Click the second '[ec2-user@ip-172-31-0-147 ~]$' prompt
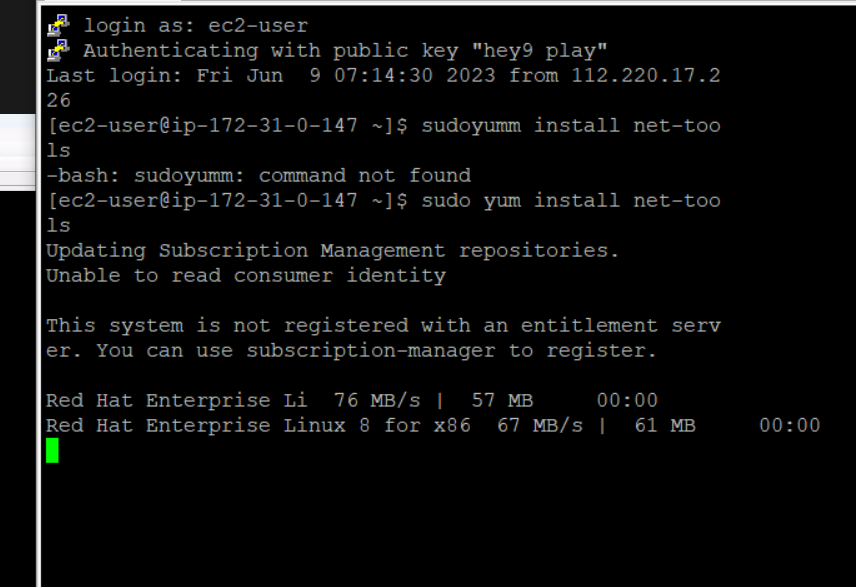 [x=227, y=200]
